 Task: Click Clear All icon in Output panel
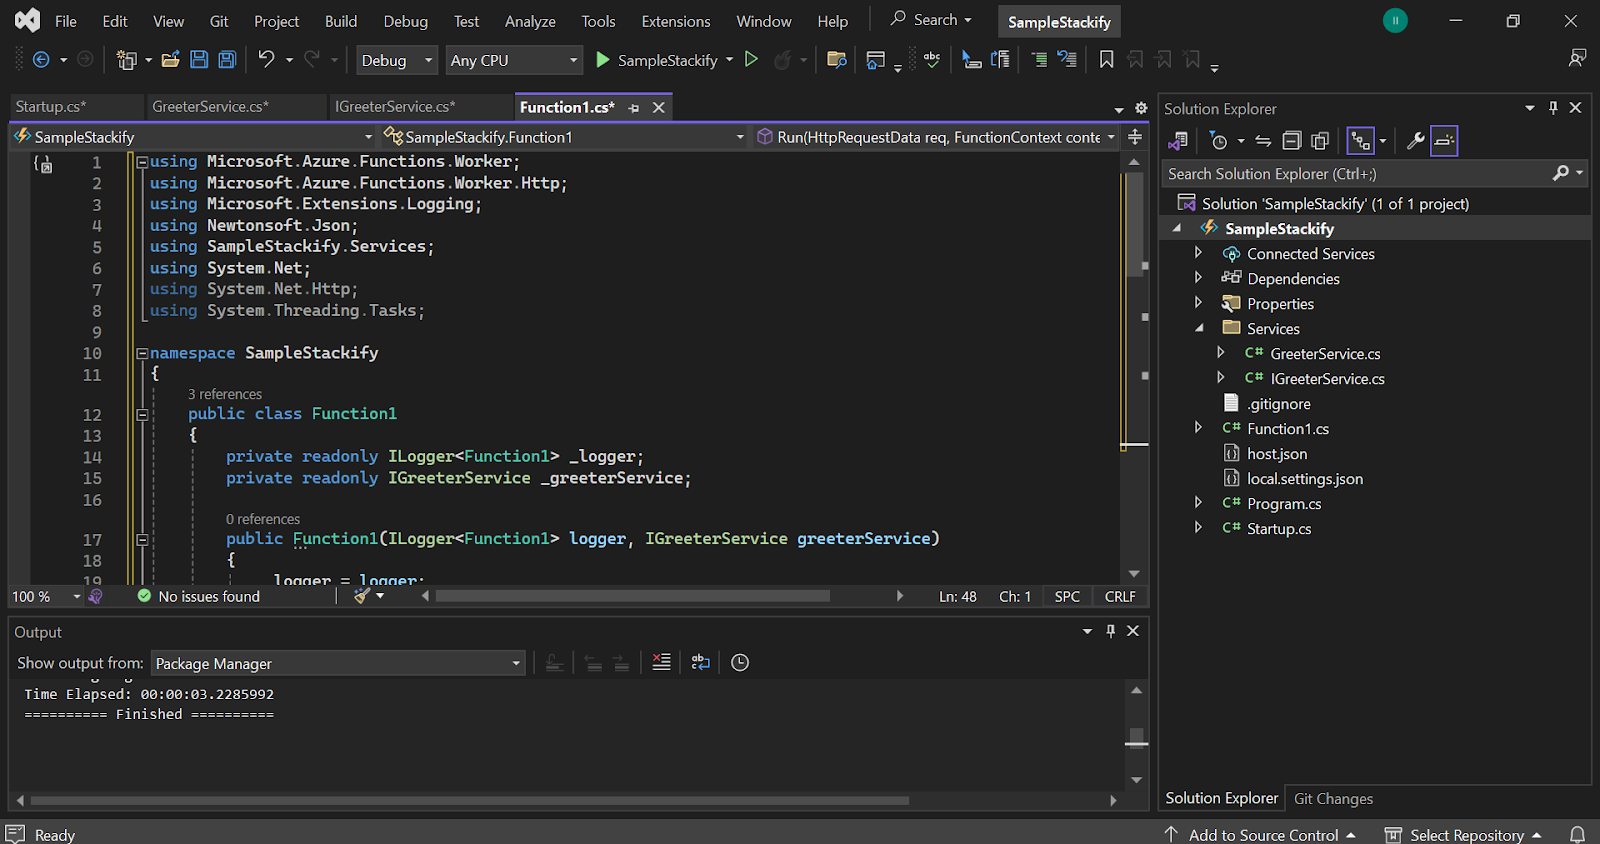[x=661, y=662]
